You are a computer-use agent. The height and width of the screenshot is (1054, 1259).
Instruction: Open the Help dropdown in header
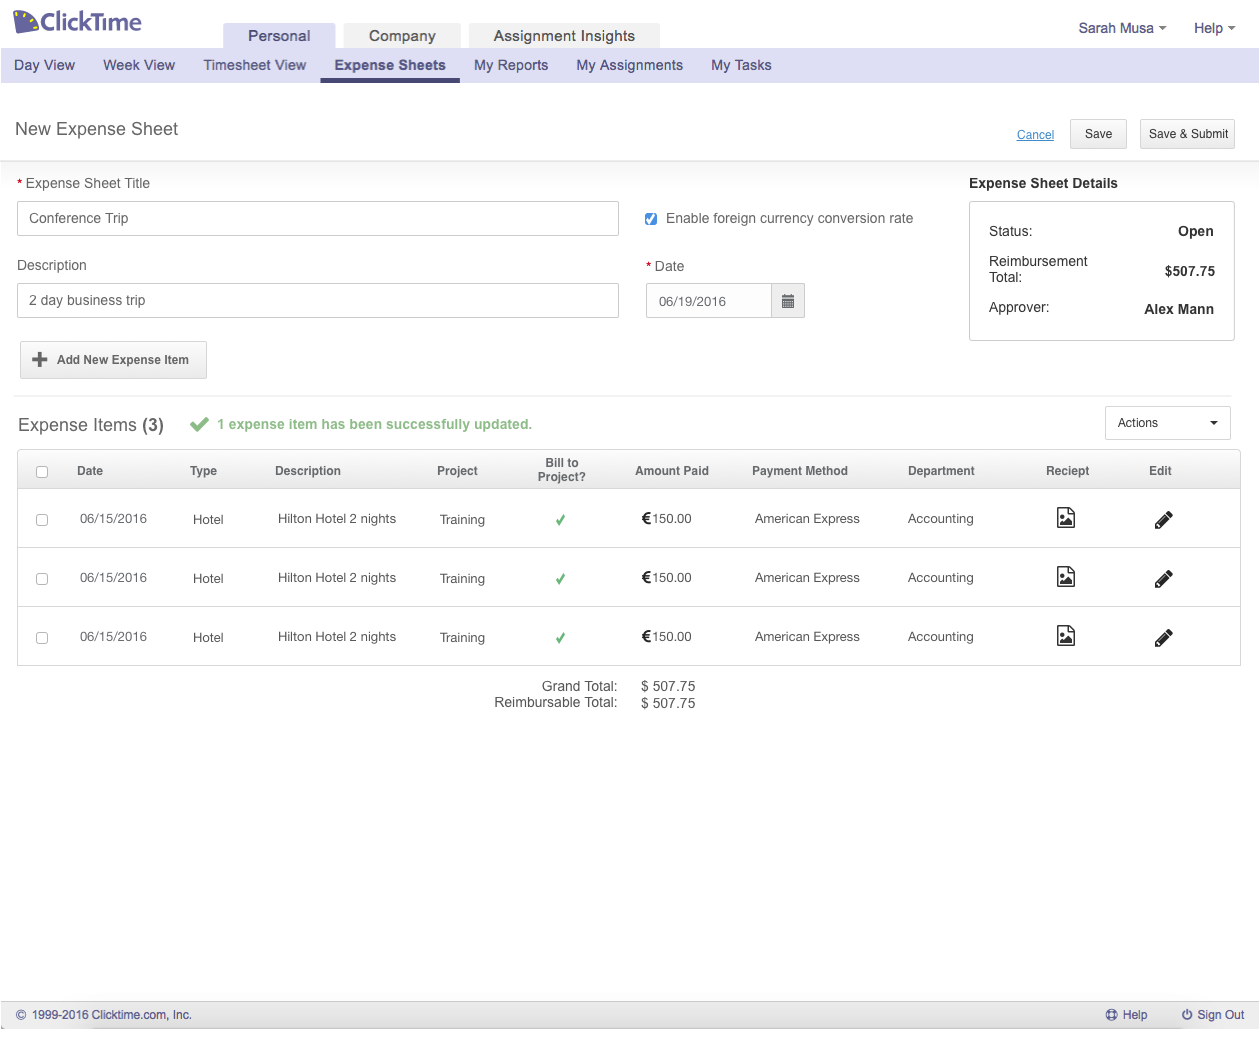[x=1214, y=28]
